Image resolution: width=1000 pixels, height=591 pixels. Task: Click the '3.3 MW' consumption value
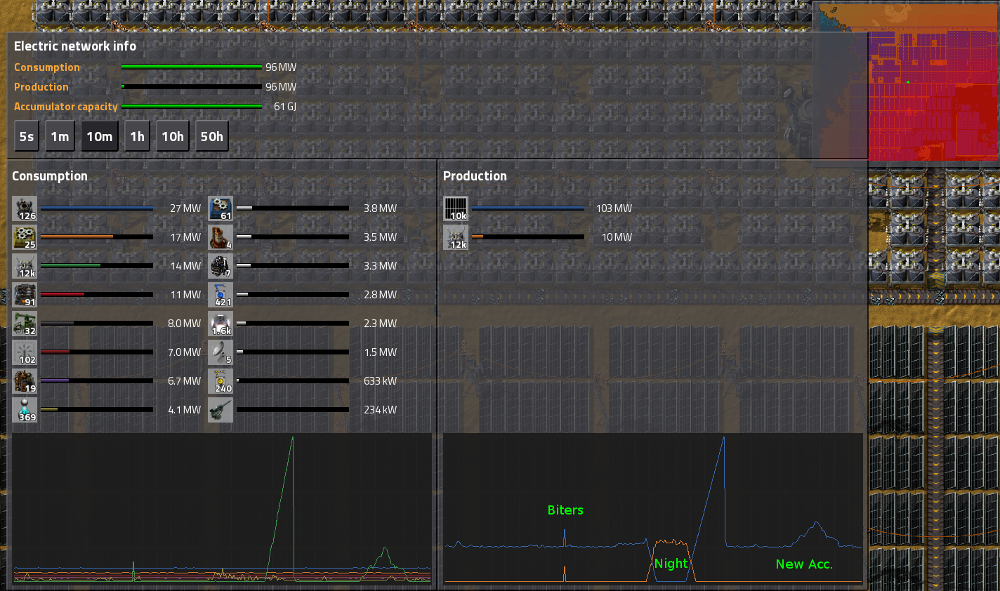(x=380, y=266)
